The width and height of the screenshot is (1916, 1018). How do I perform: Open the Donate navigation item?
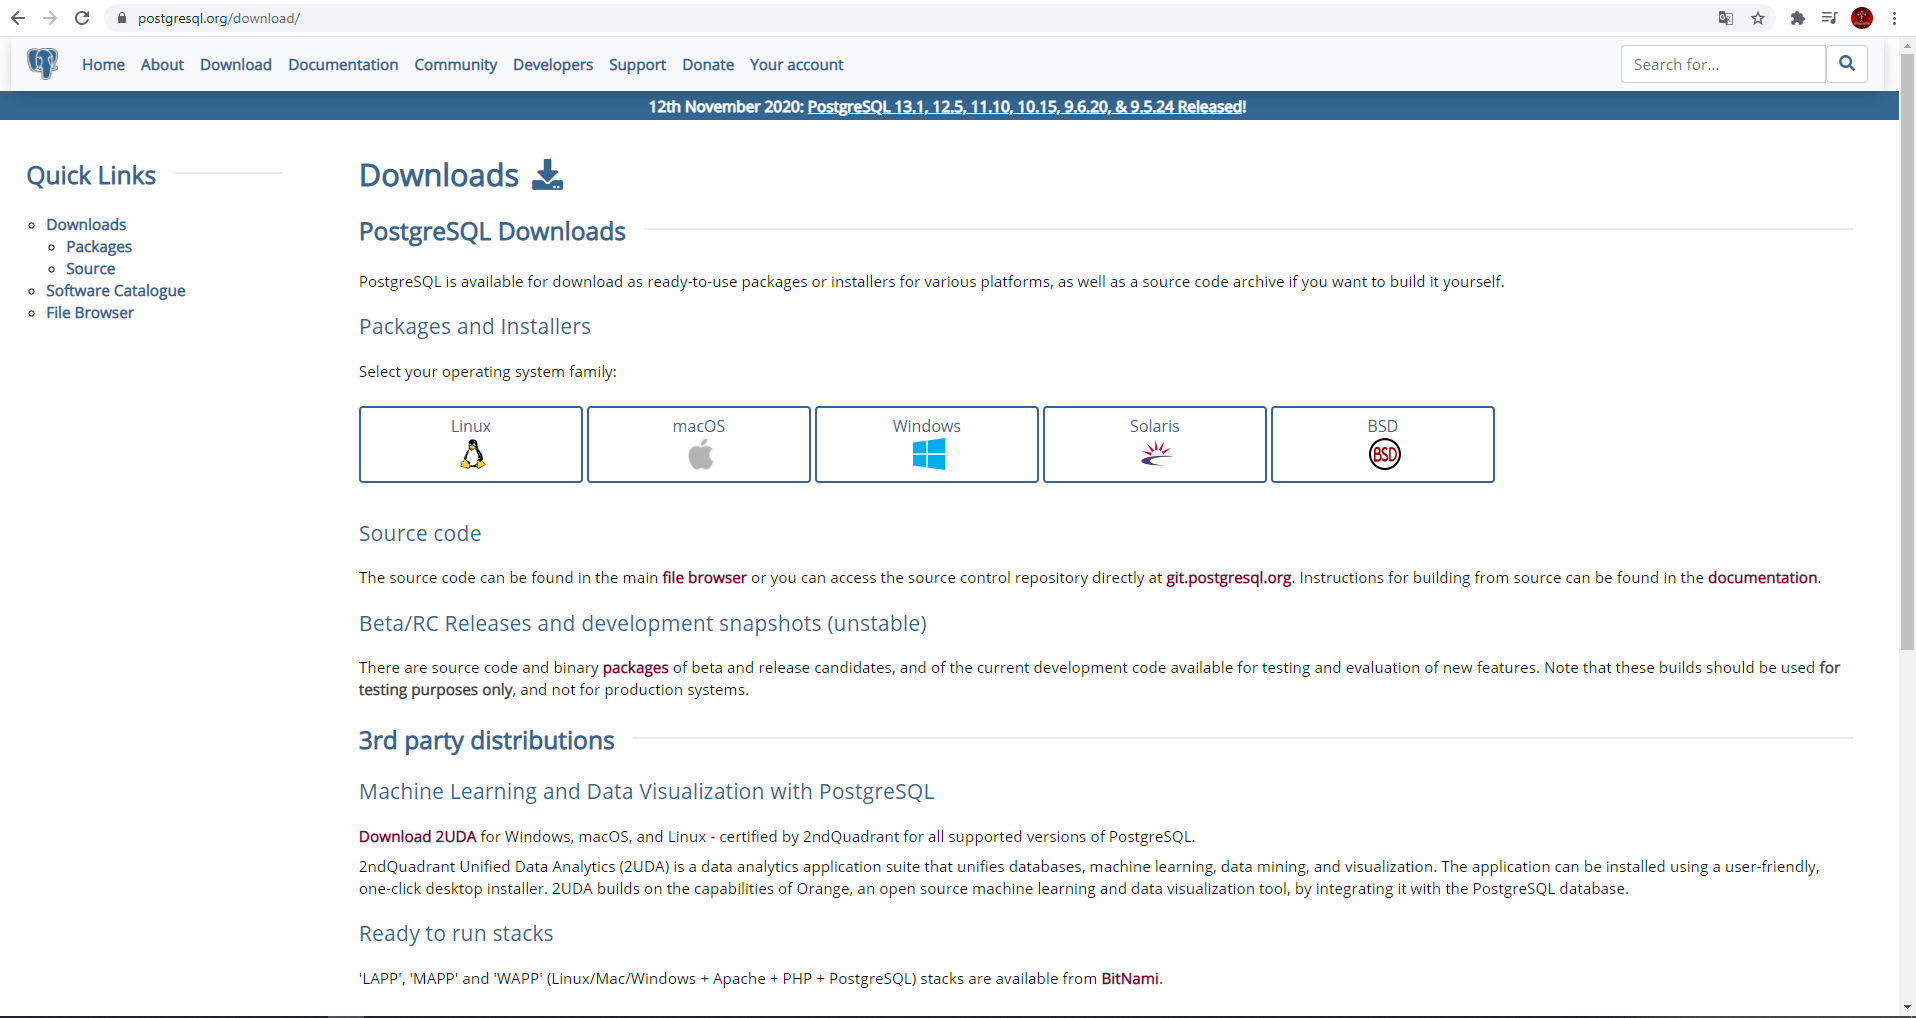pos(707,65)
